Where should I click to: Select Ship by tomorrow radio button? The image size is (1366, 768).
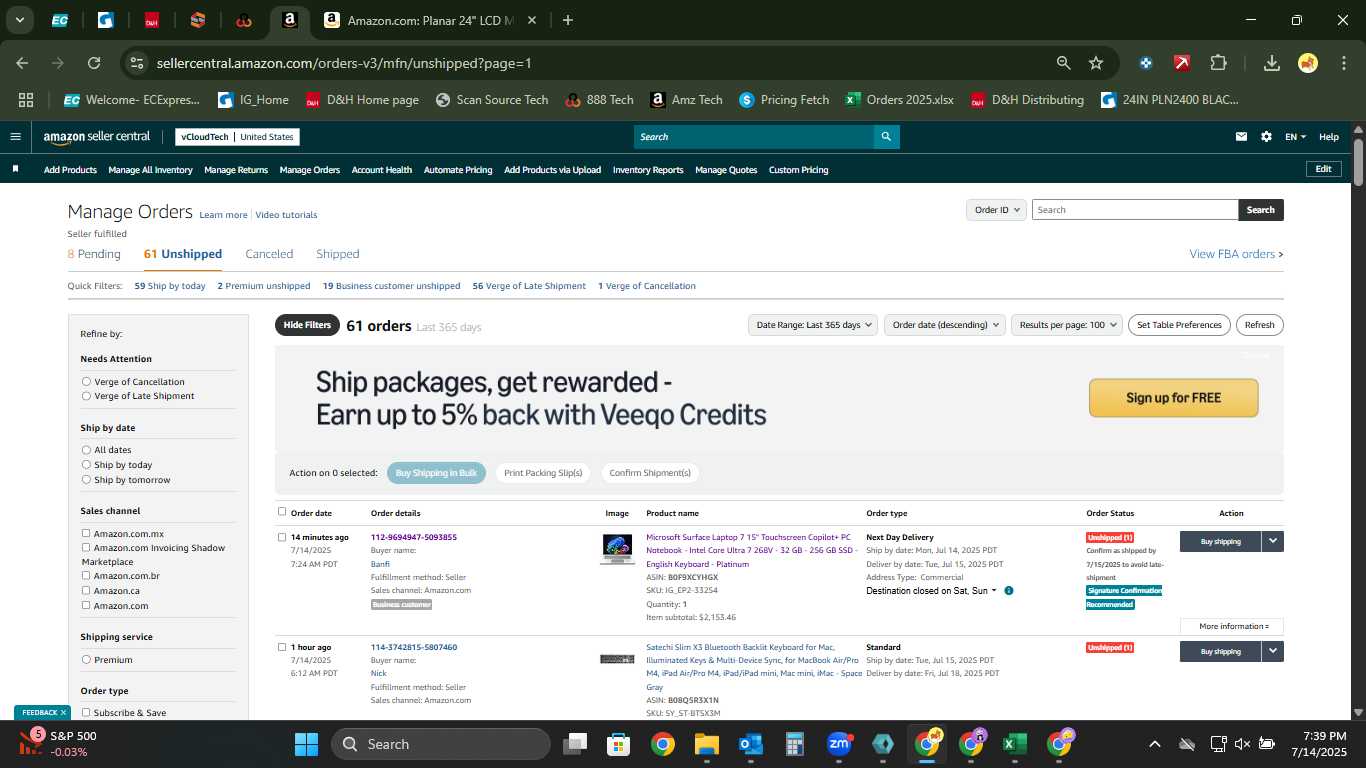pos(86,480)
